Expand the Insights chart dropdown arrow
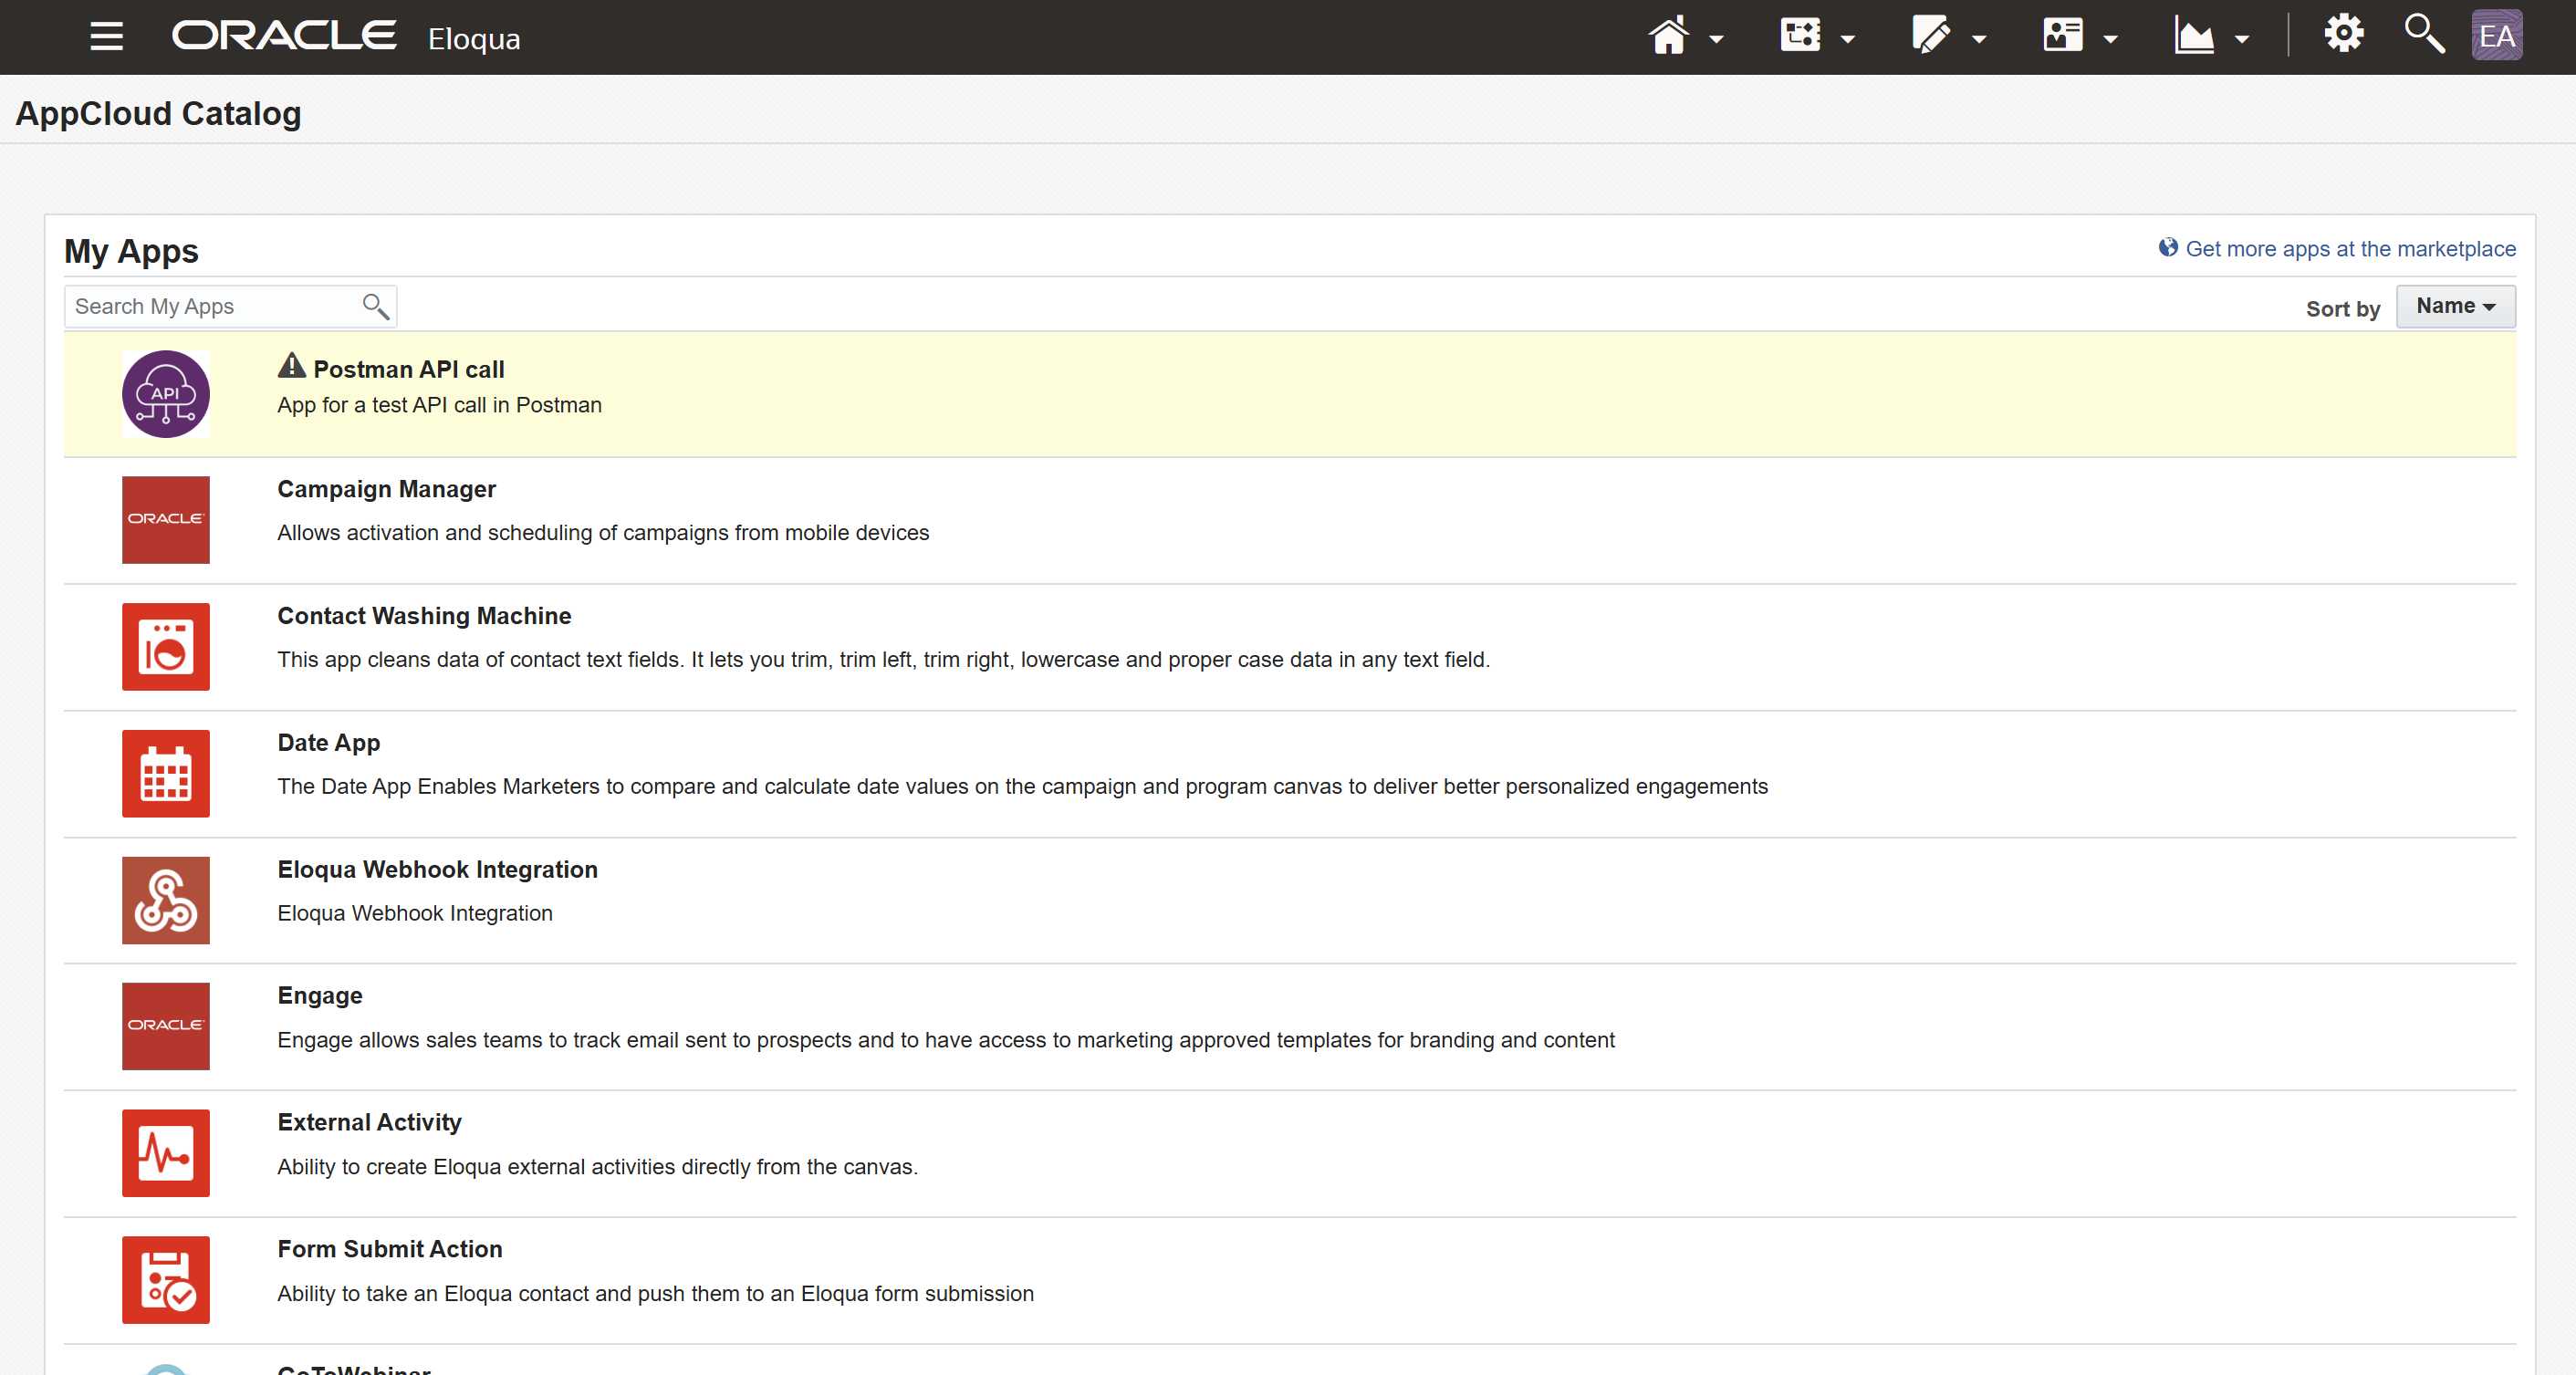This screenshot has width=2576, height=1375. [2242, 40]
